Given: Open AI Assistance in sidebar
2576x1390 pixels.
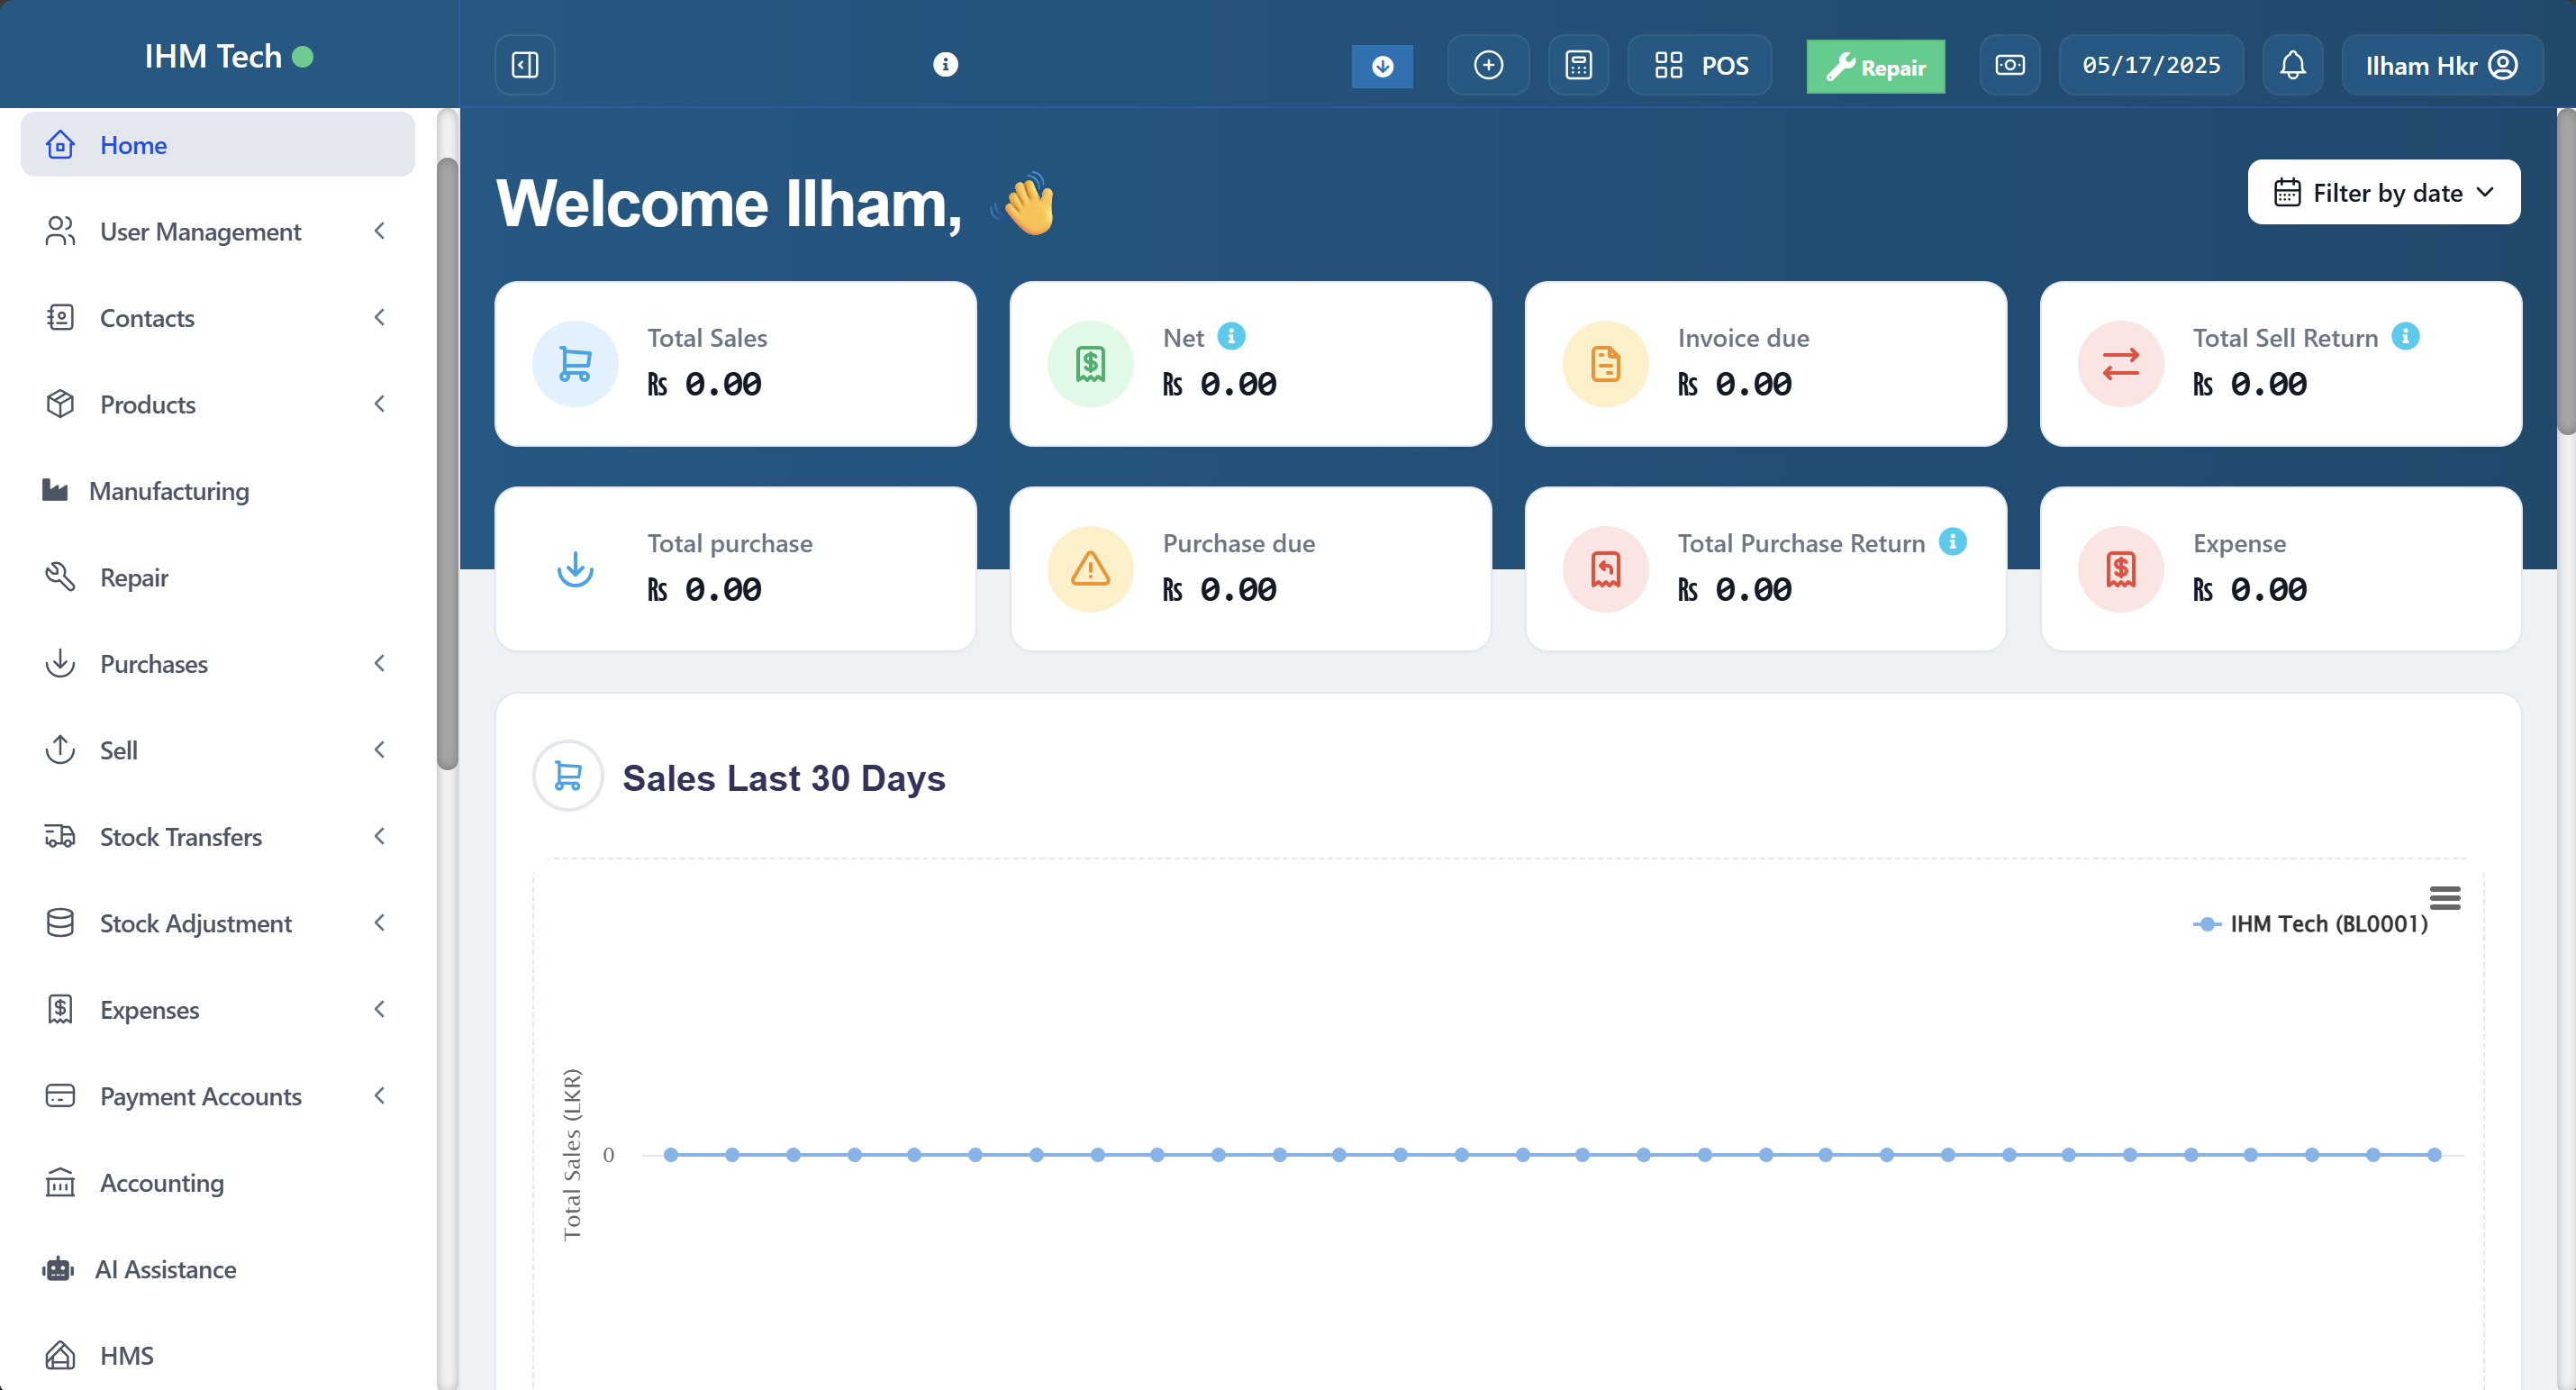Looking at the screenshot, I should click(x=218, y=1269).
